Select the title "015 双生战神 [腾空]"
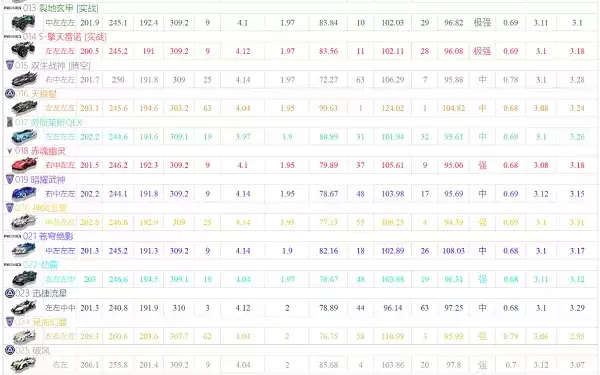 53,65
